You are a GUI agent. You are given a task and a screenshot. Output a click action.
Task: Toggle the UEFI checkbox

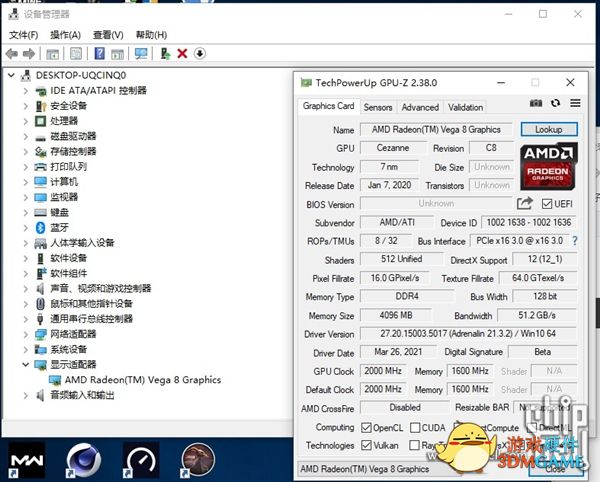[x=546, y=204]
